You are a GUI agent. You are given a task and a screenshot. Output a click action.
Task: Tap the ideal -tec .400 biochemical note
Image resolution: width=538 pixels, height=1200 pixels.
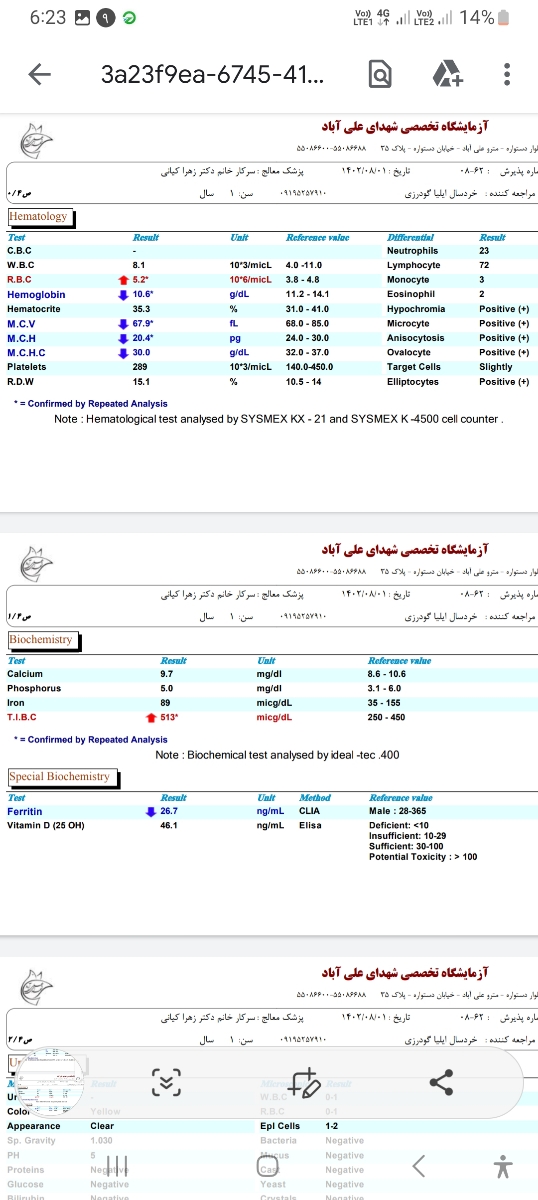[x=279, y=755]
